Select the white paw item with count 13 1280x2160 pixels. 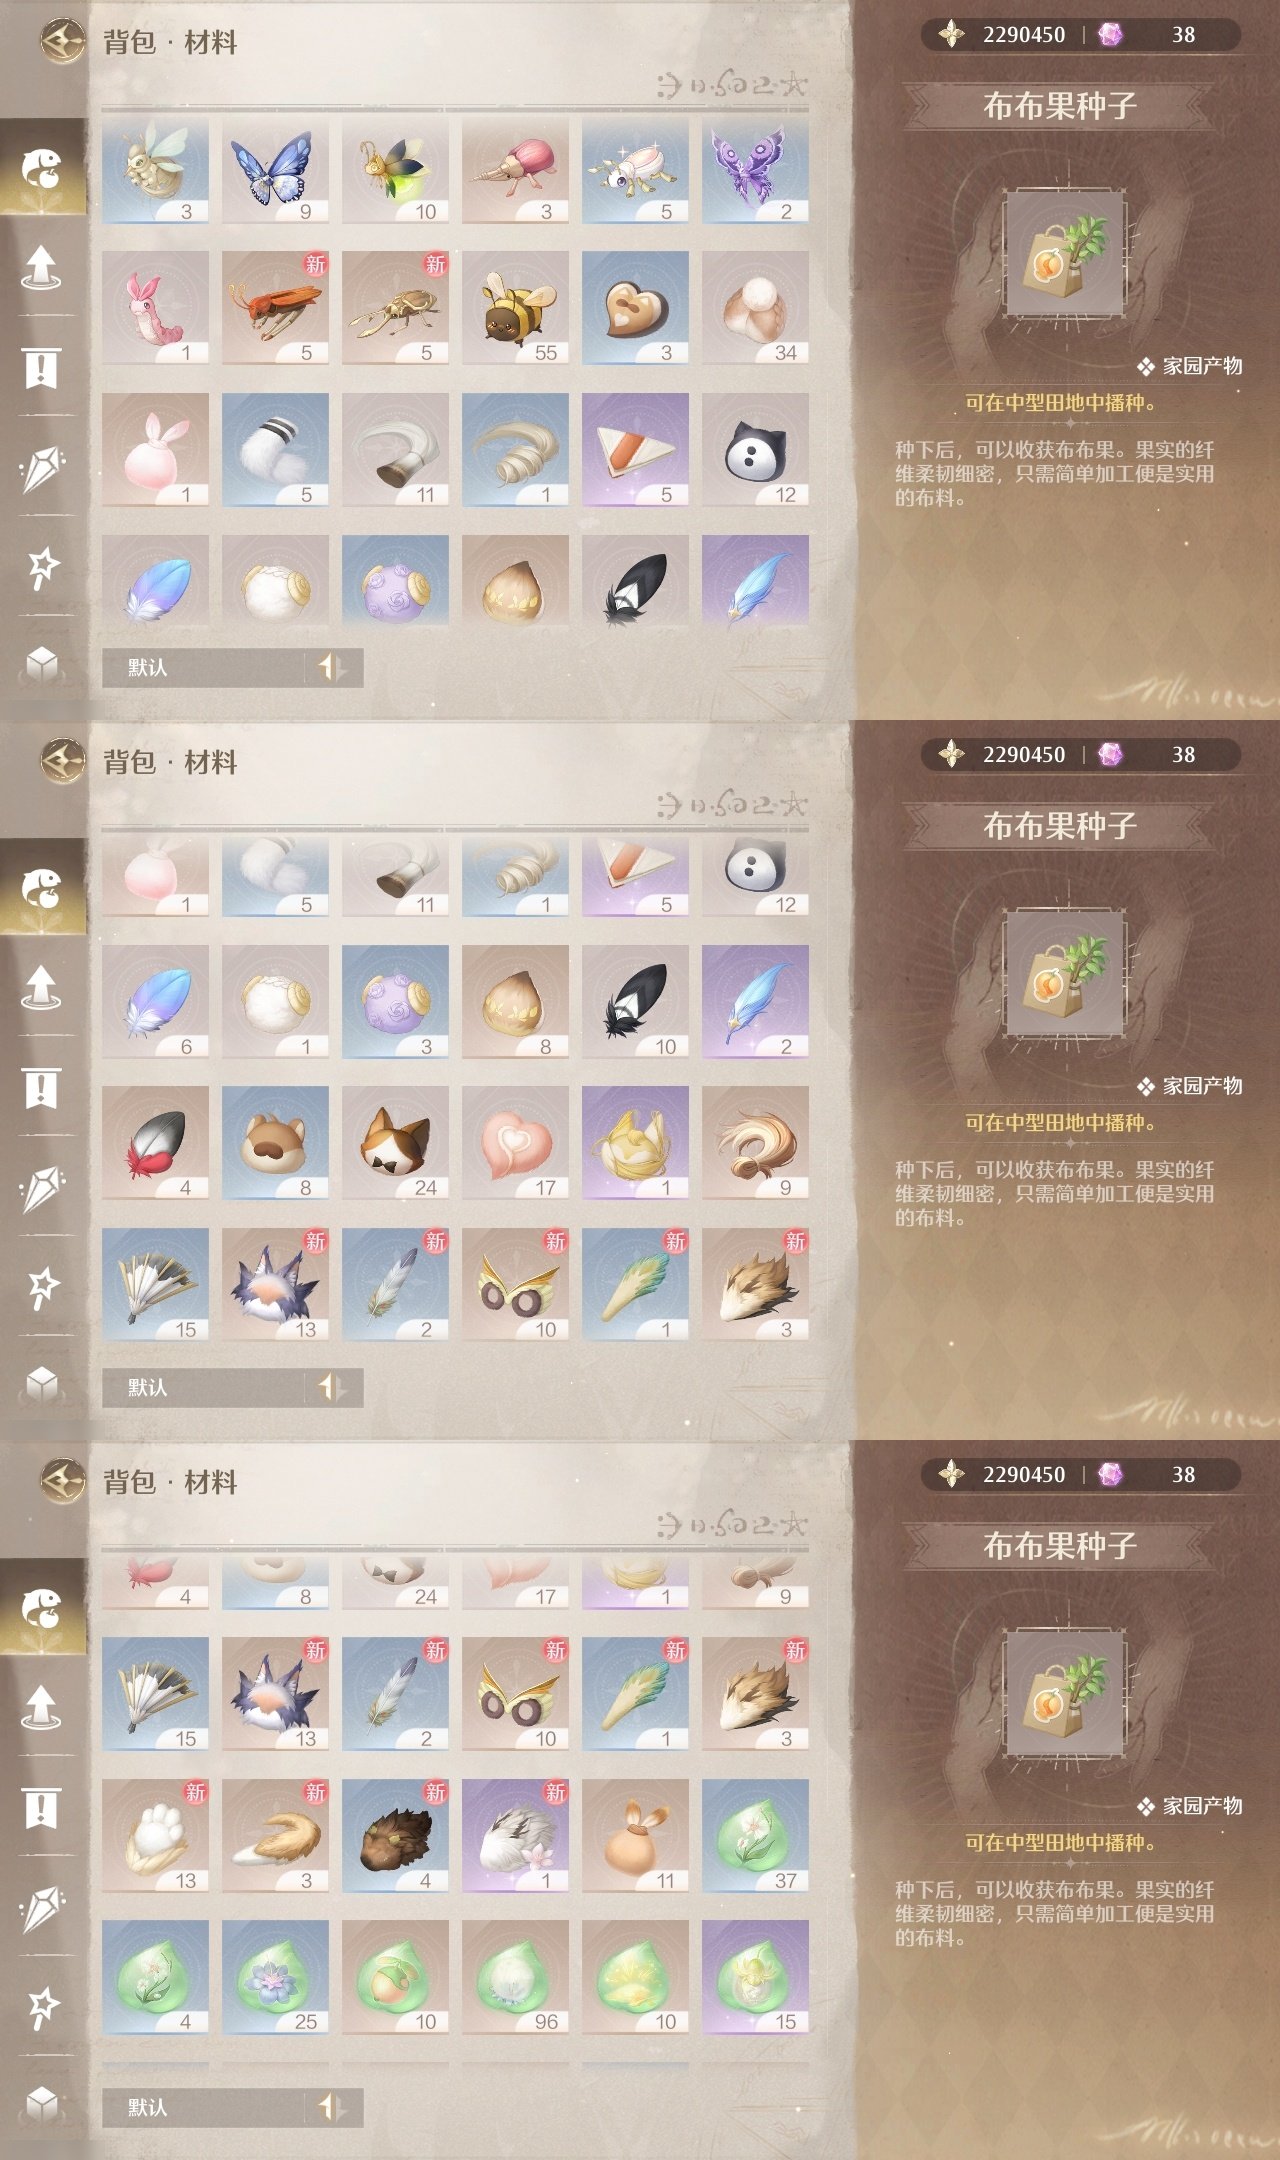155,1836
